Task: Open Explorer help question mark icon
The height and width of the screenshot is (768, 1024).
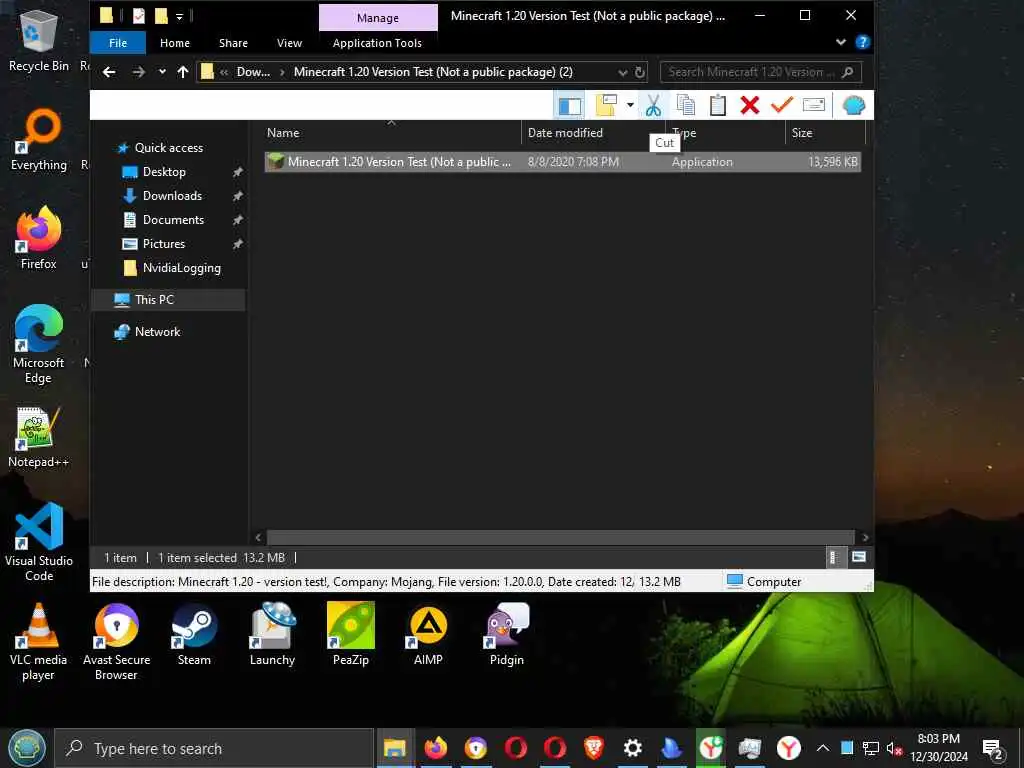Action: (863, 42)
